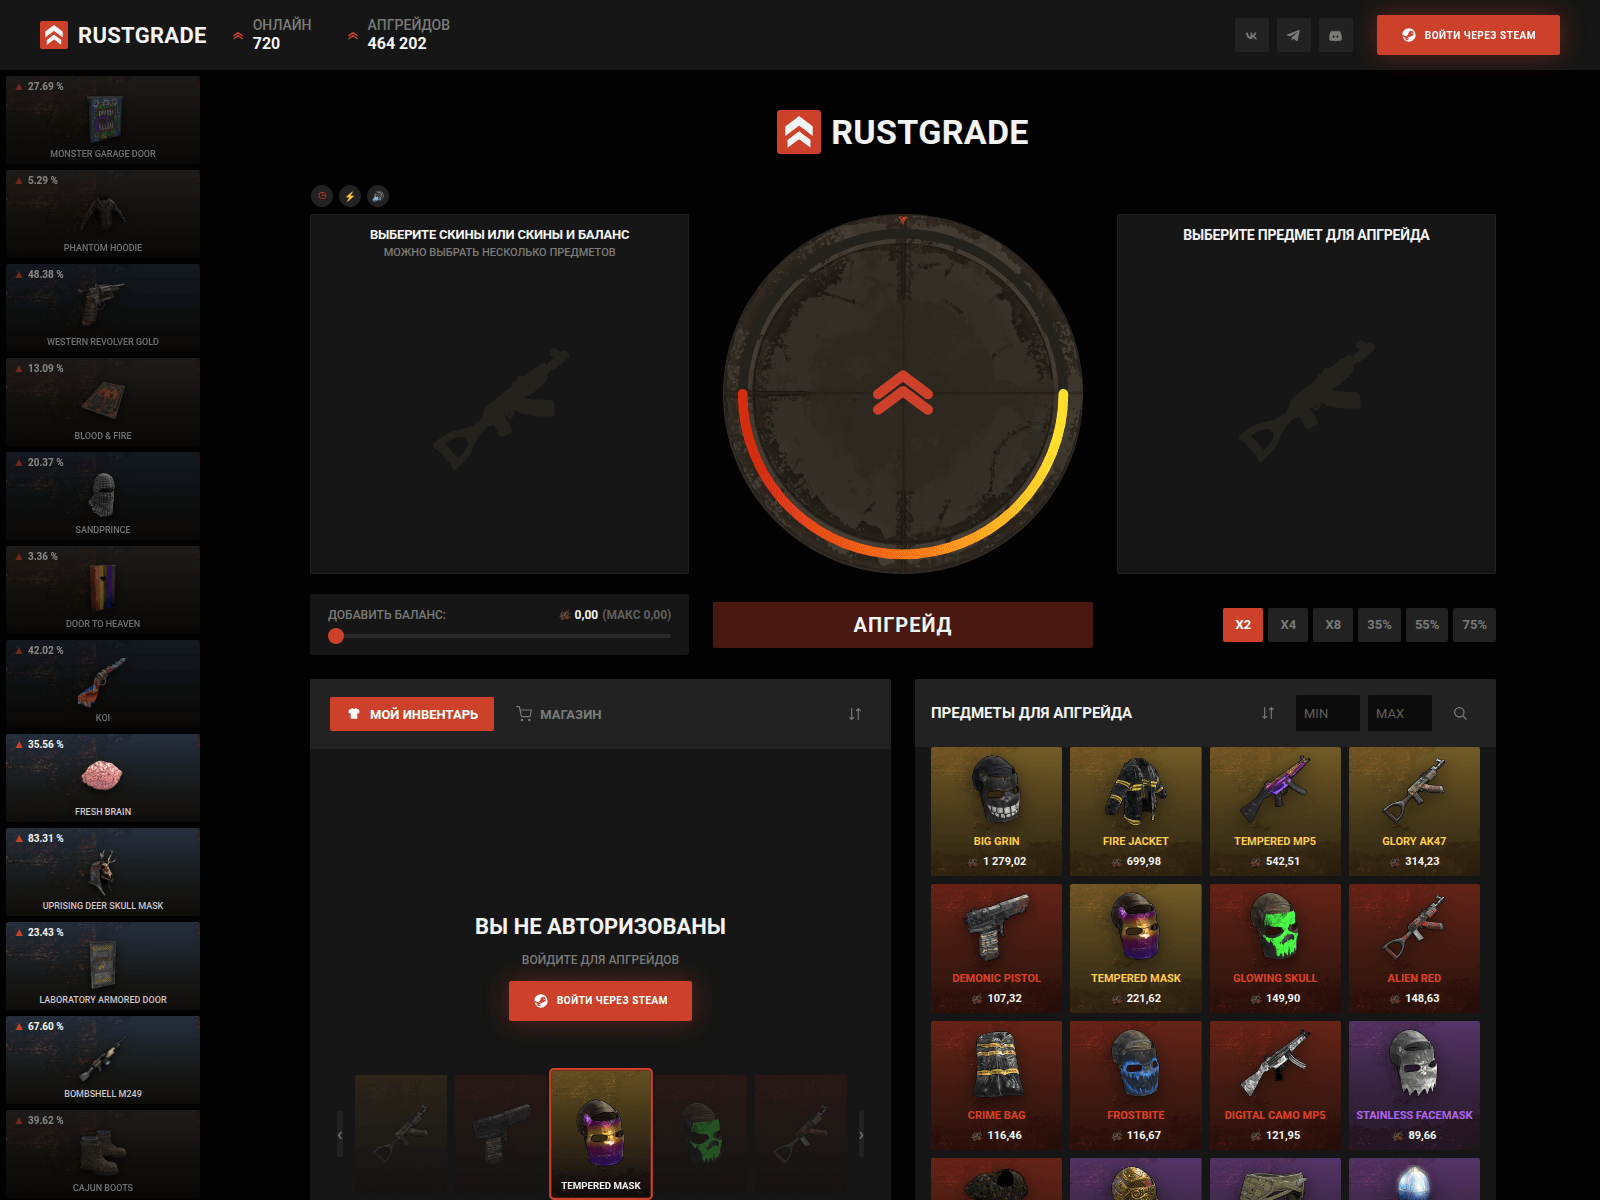Select the Tempered MP5 item card
The height and width of the screenshot is (1200, 1600).
1275,811
